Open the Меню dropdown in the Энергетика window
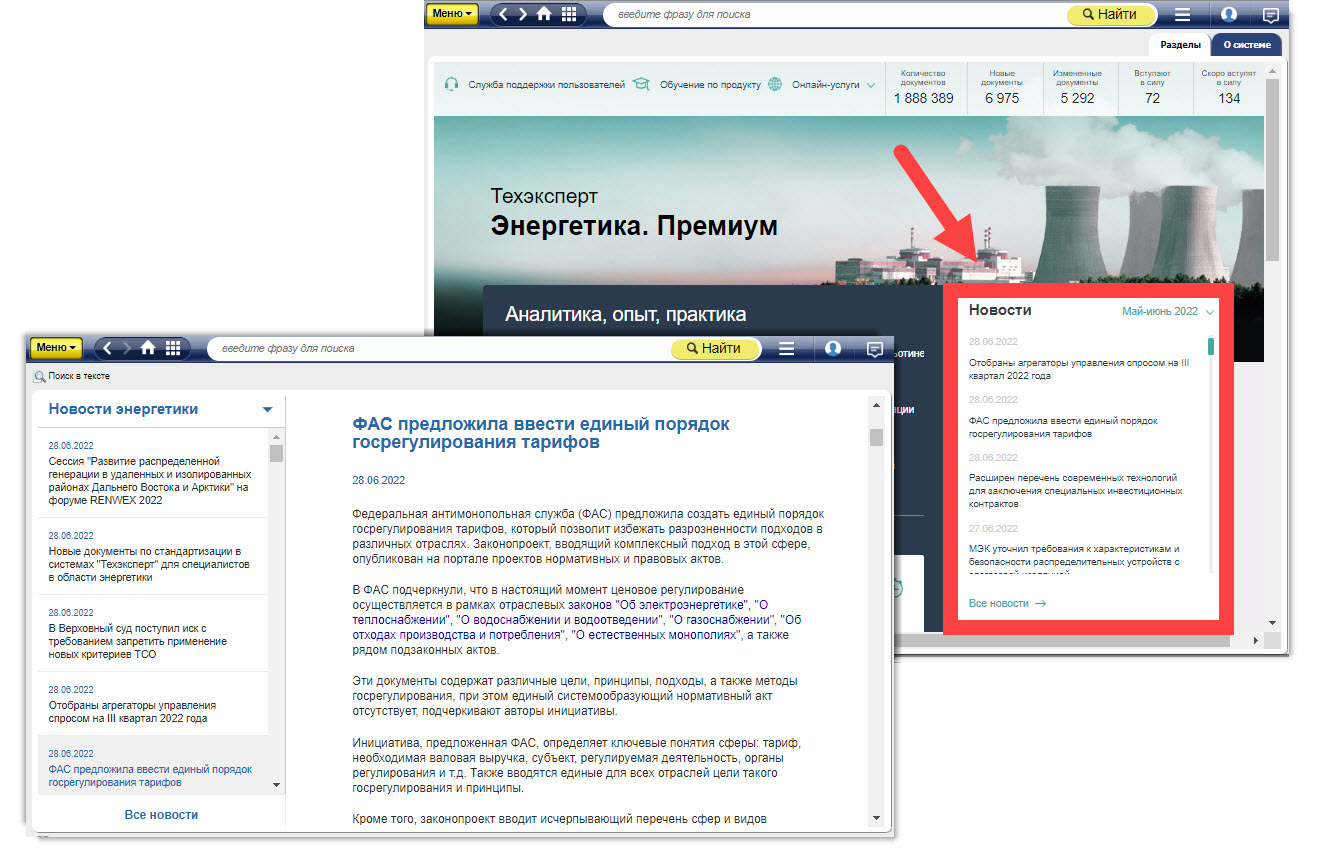The image size is (1329, 850). [453, 14]
